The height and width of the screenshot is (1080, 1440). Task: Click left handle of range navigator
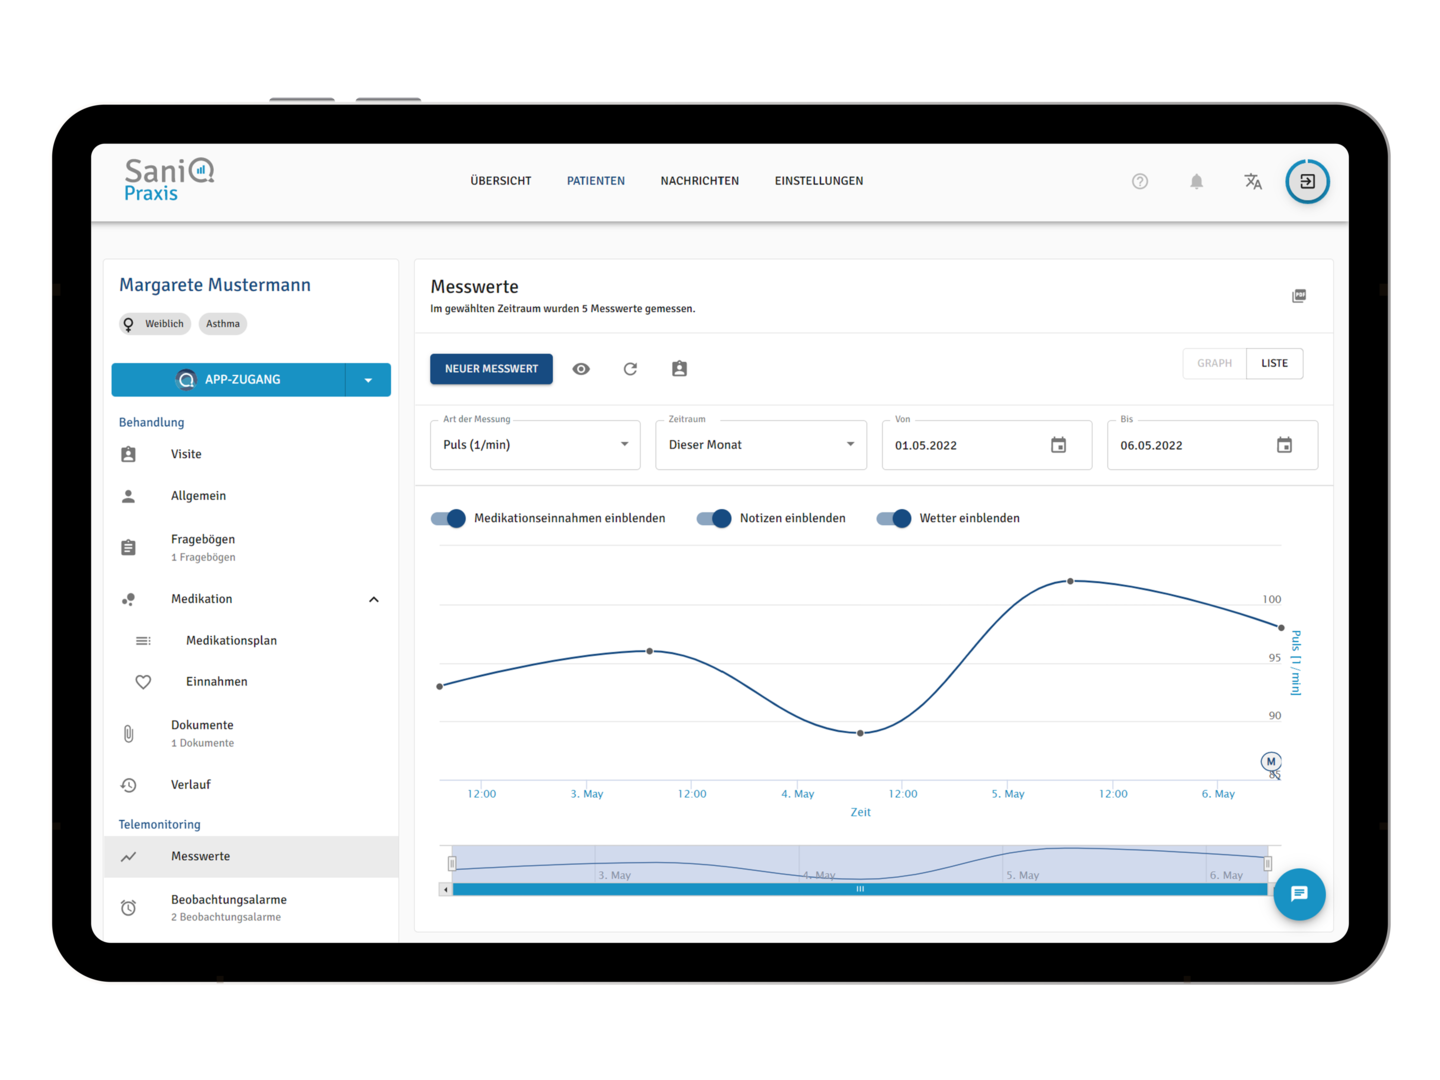pos(452,863)
